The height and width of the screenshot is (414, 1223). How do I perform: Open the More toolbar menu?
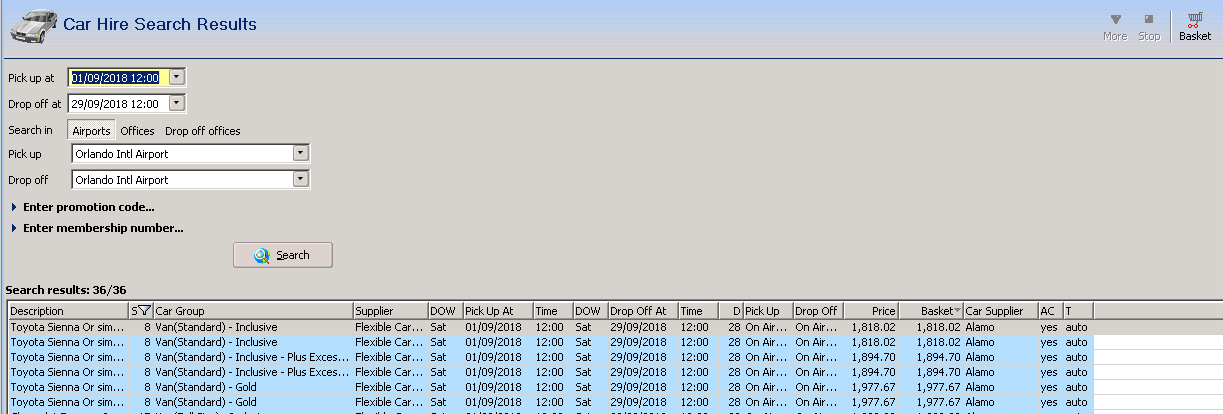pyautogui.click(x=1115, y=25)
